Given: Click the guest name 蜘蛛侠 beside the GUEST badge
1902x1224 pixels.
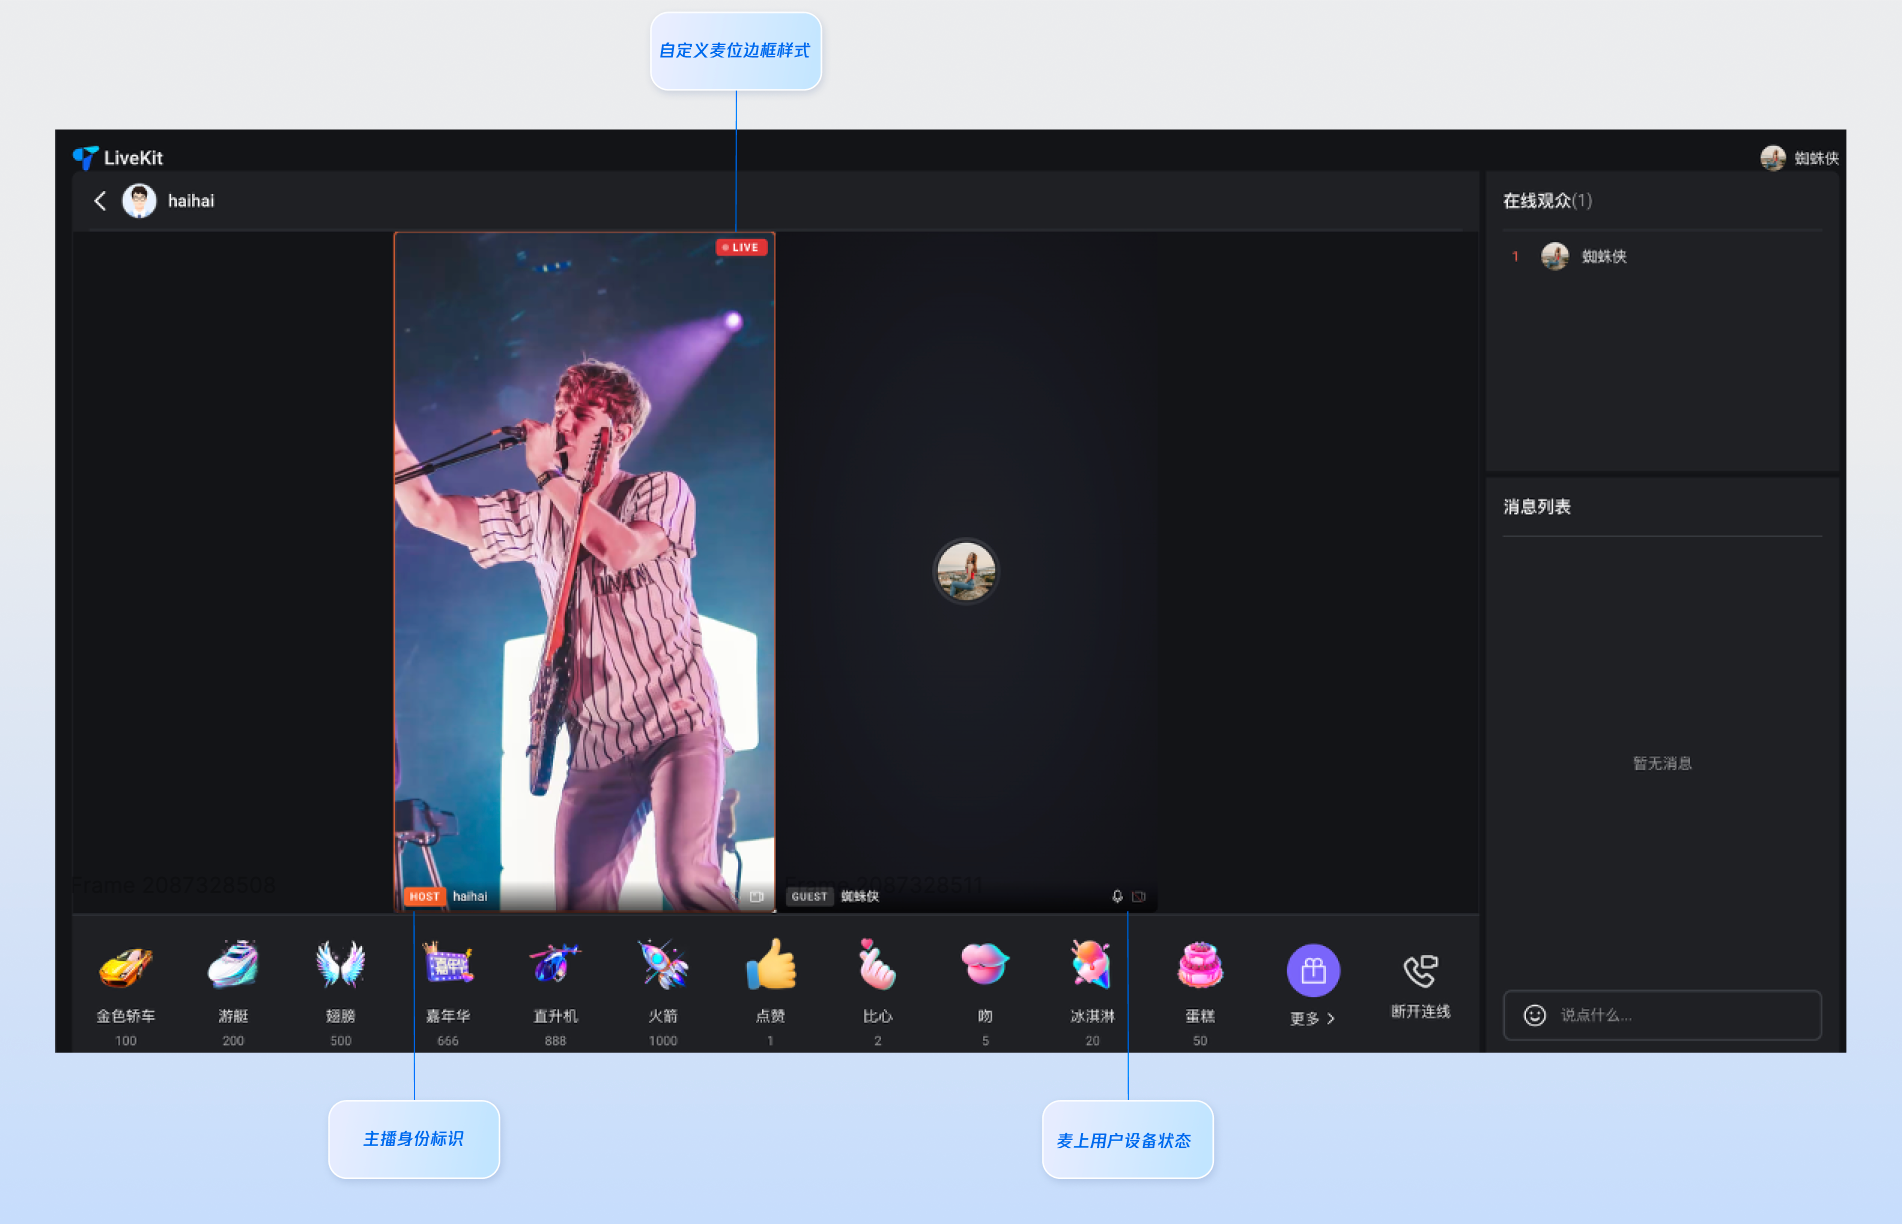Looking at the screenshot, I should pyautogui.click(x=860, y=897).
